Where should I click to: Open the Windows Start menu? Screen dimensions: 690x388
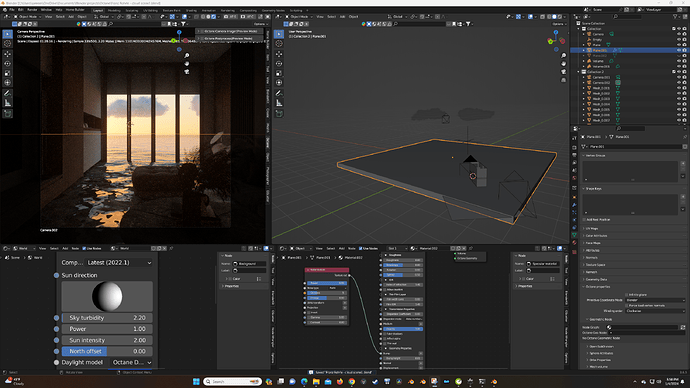(196, 381)
